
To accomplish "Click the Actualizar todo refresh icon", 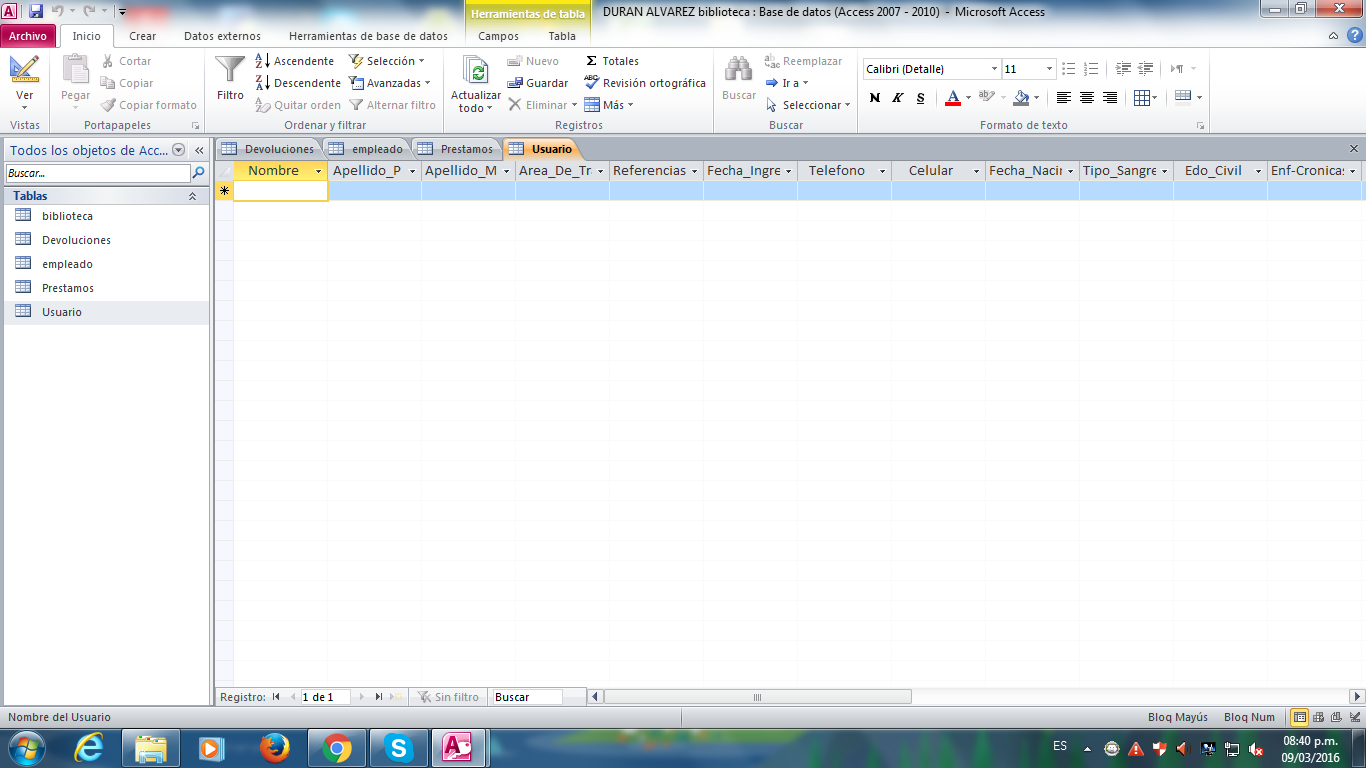I will point(476,72).
